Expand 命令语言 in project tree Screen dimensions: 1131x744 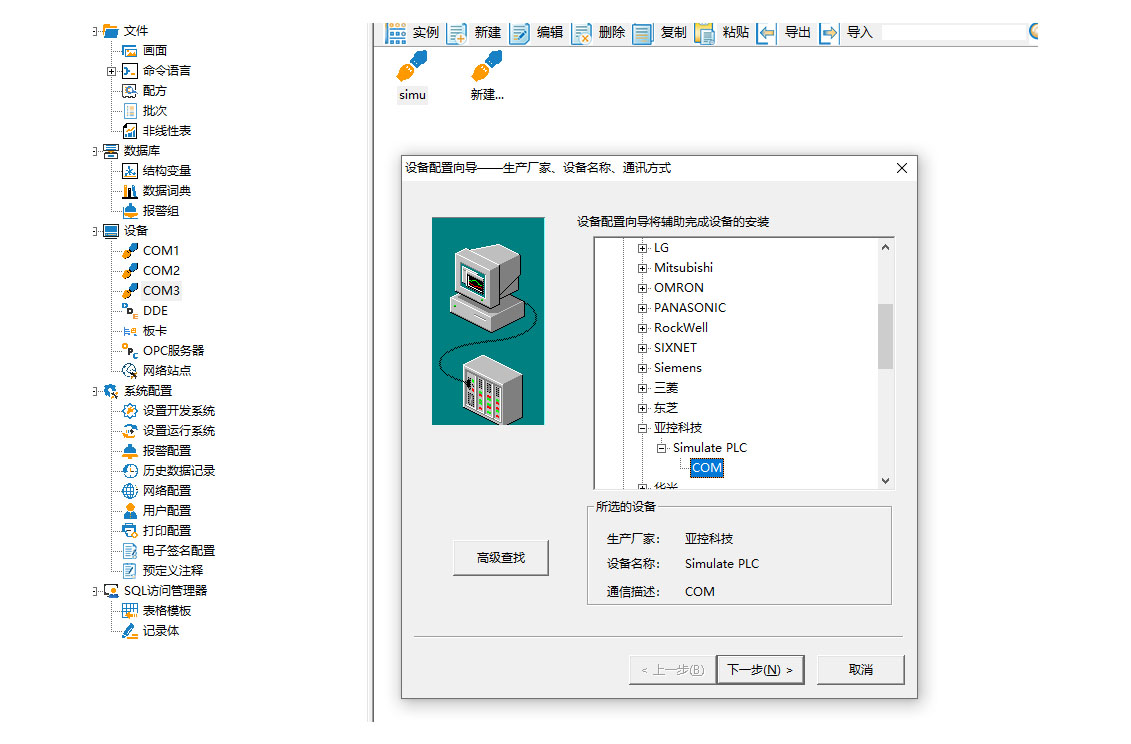pos(111,71)
